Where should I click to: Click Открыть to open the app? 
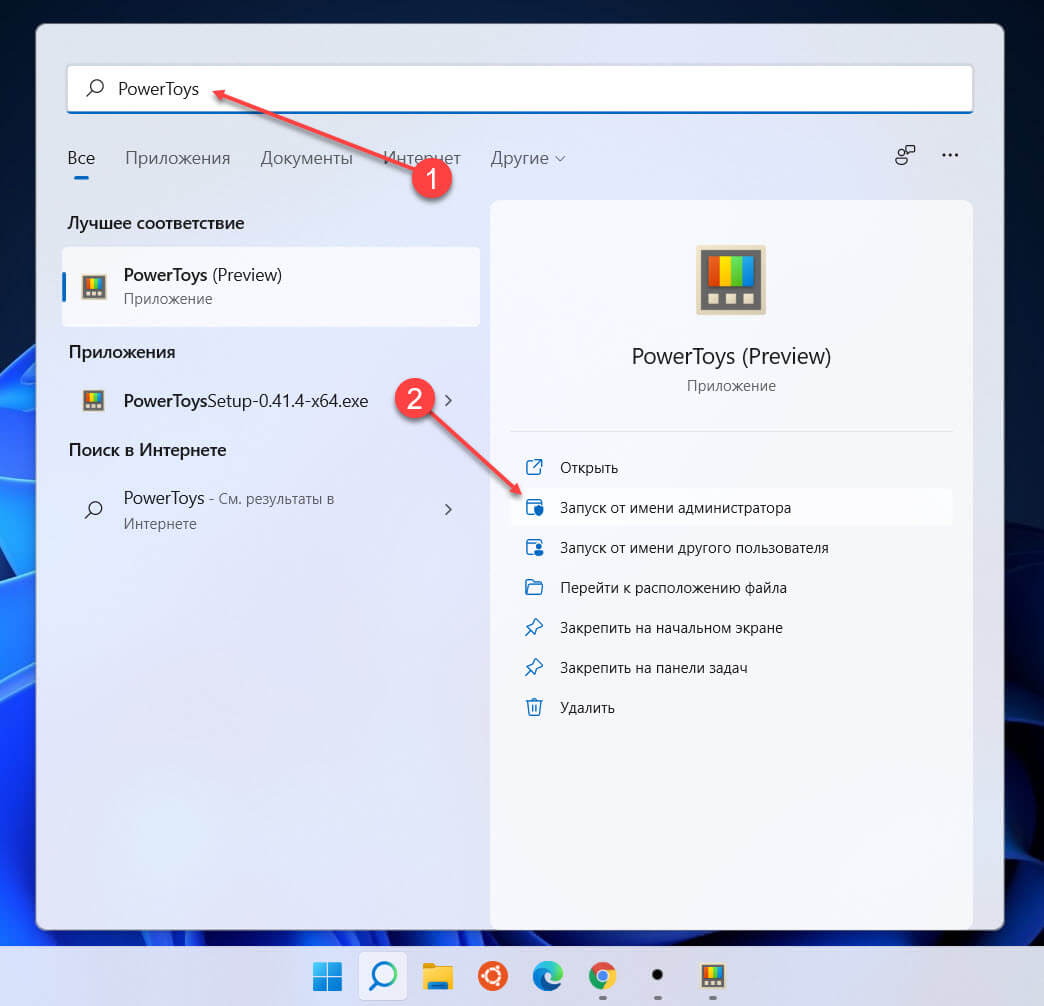[731, 468]
